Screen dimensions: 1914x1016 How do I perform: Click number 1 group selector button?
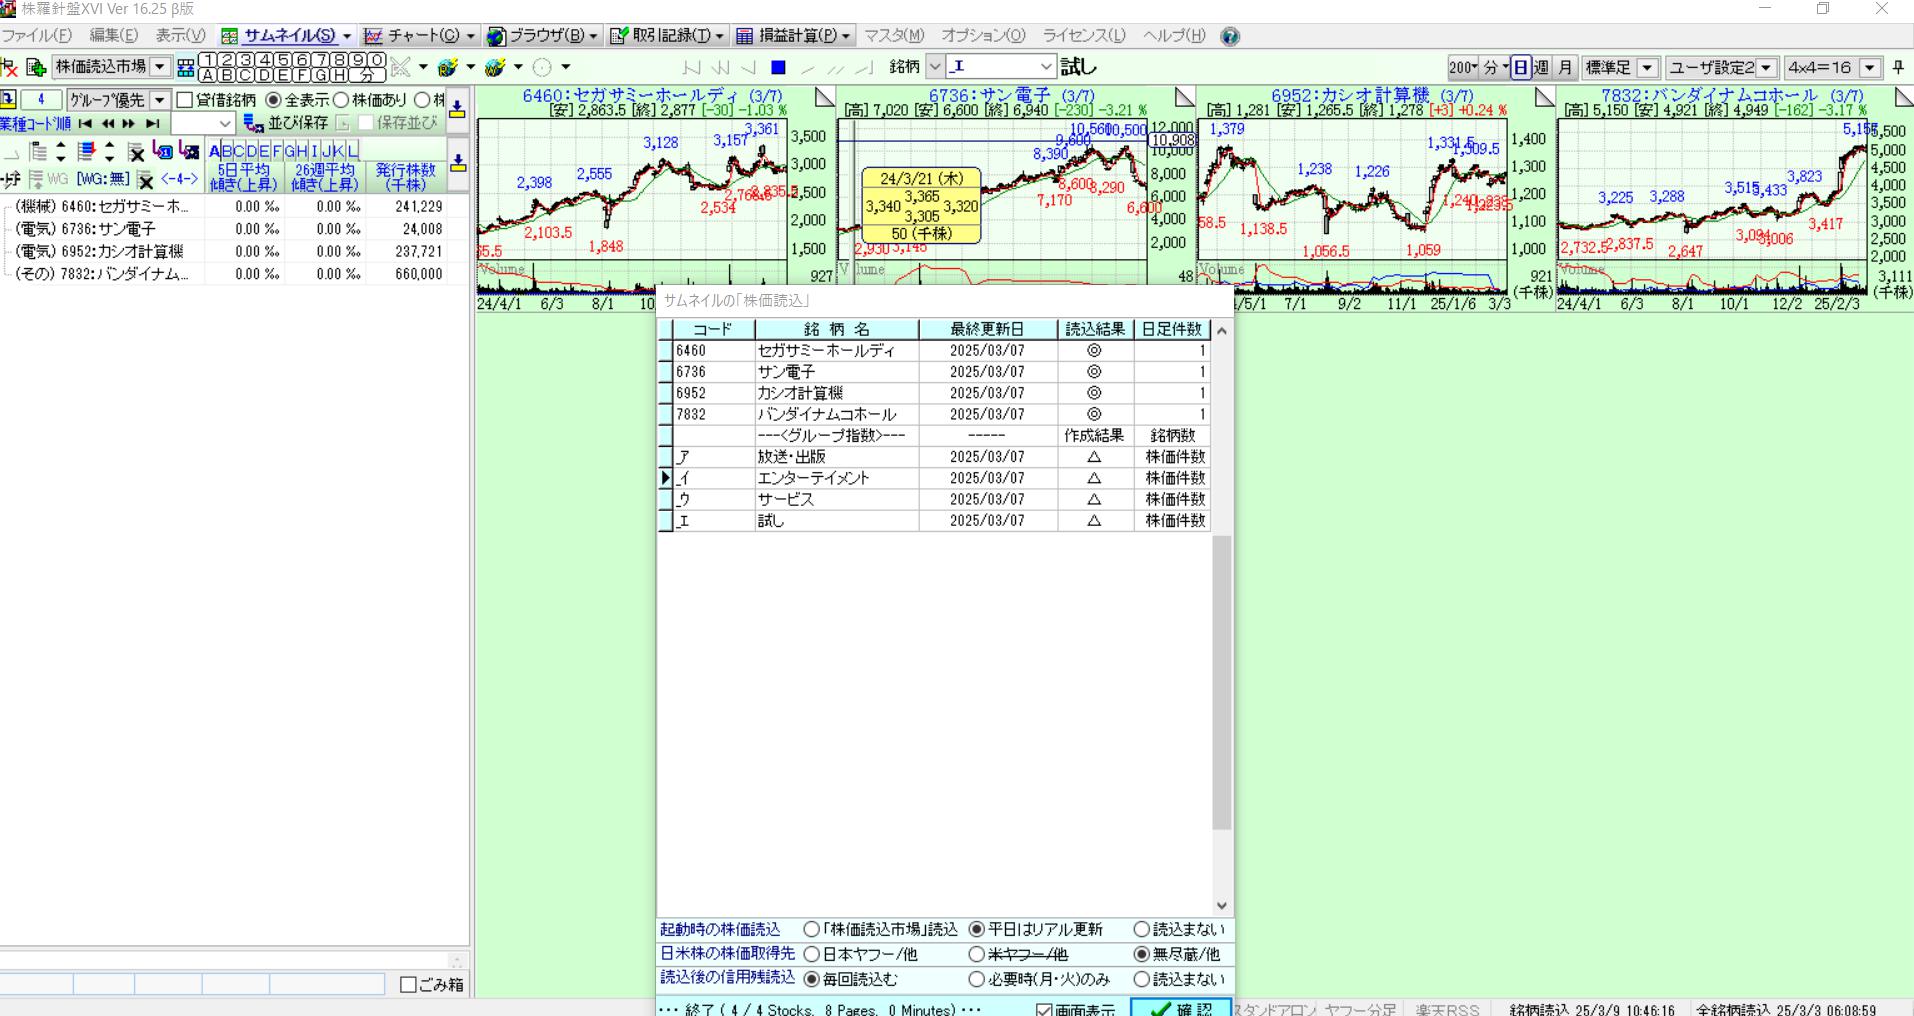click(208, 60)
